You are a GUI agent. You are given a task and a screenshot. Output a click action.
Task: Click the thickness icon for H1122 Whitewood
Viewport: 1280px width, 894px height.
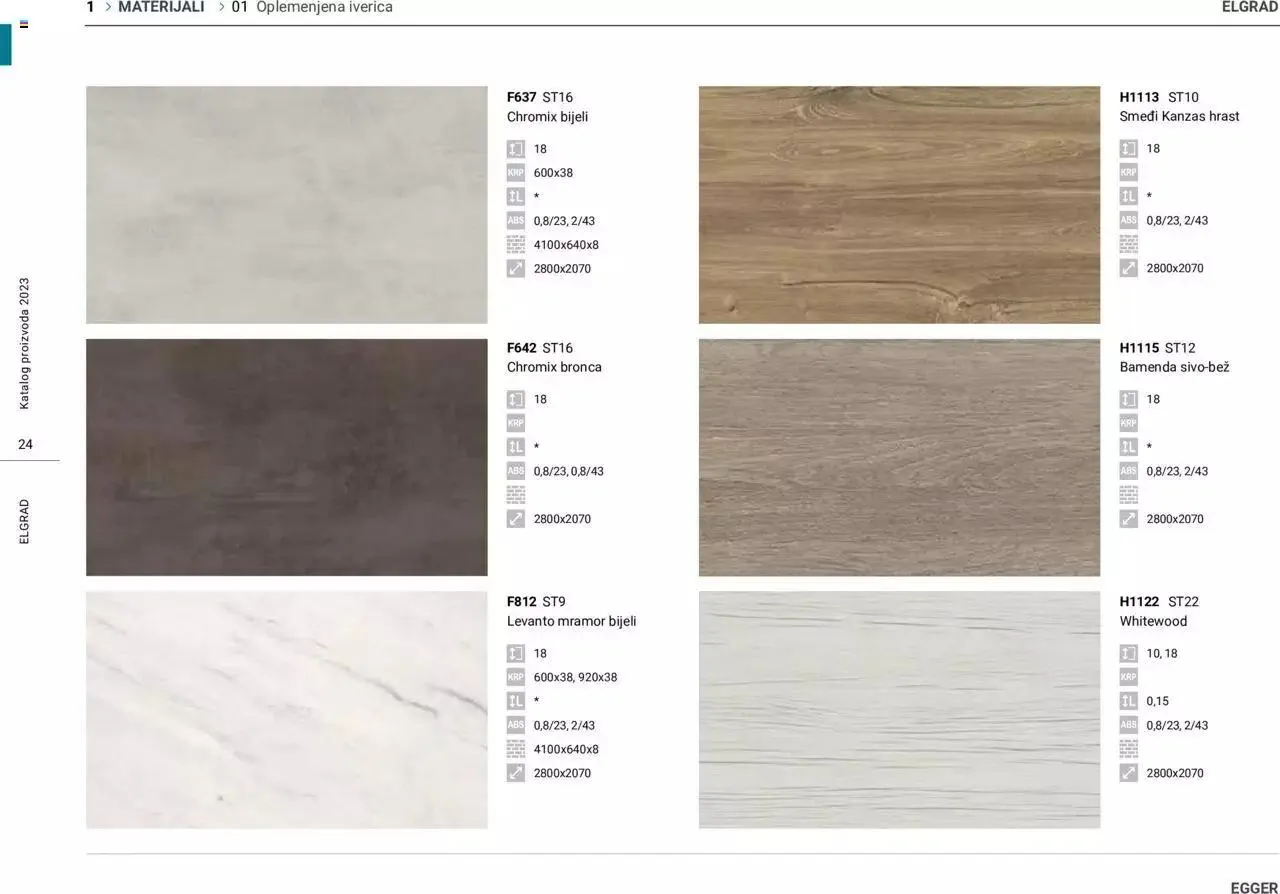[x=1128, y=653]
